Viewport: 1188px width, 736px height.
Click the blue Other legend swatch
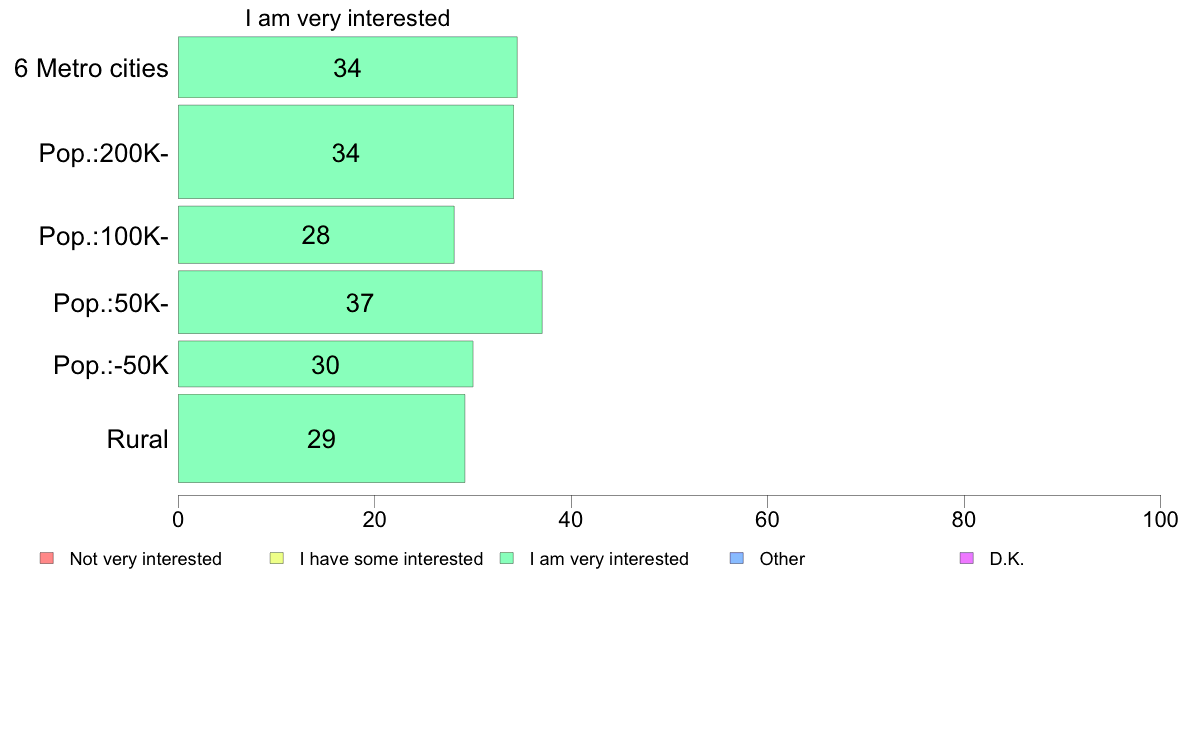pyautogui.click(x=736, y=559)
